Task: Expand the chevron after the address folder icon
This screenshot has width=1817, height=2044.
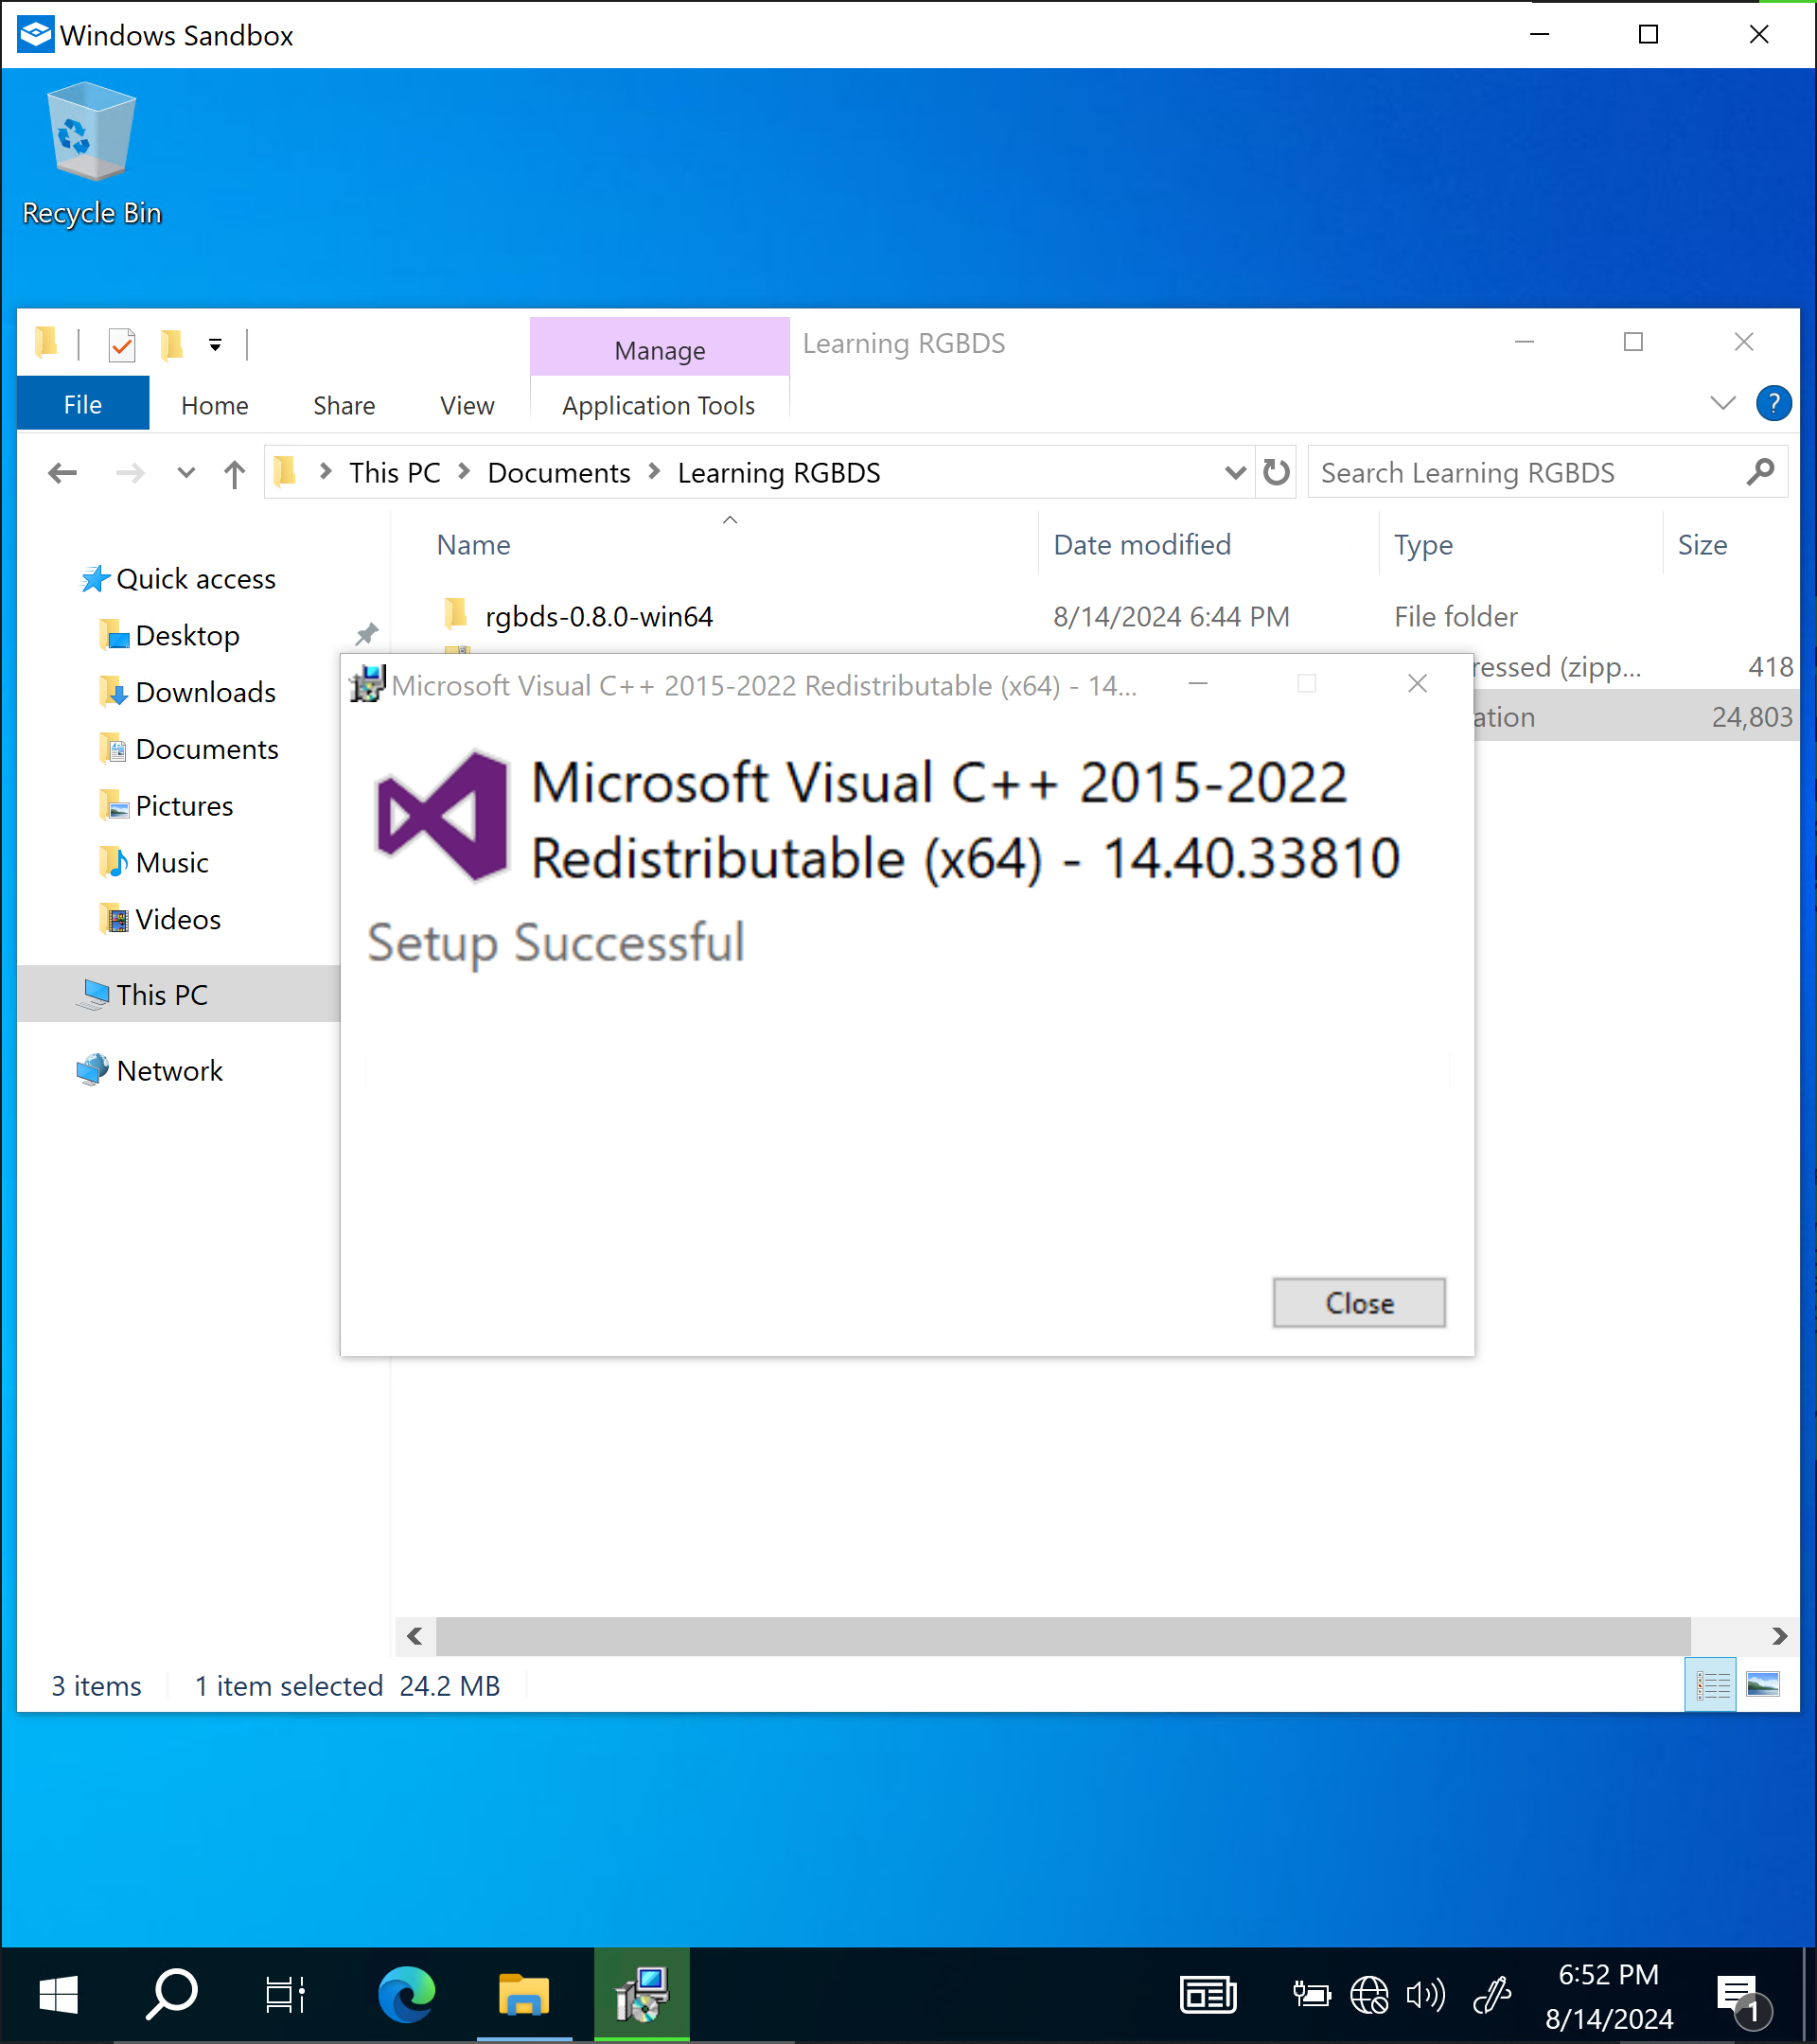Action: 325,472
